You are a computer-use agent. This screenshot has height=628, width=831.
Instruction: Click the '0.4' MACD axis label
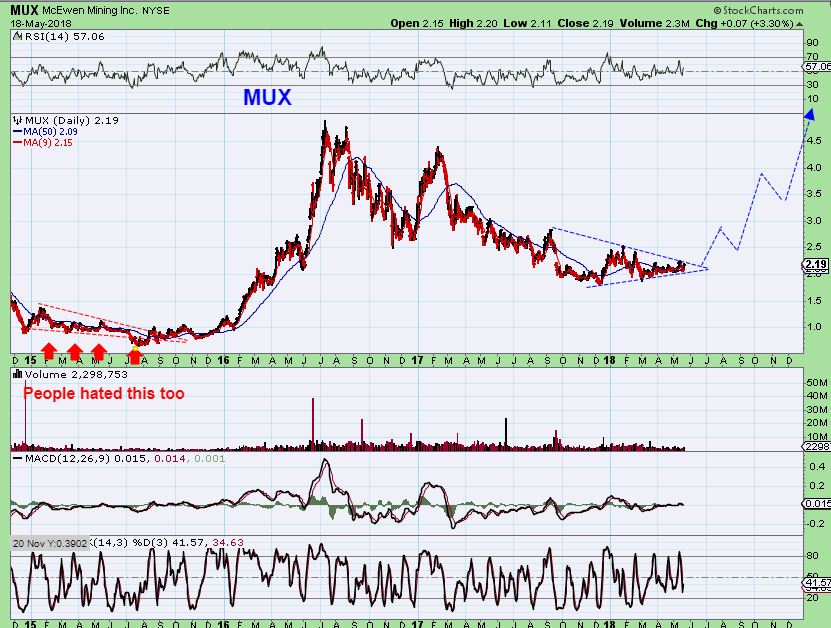[817, 466]
